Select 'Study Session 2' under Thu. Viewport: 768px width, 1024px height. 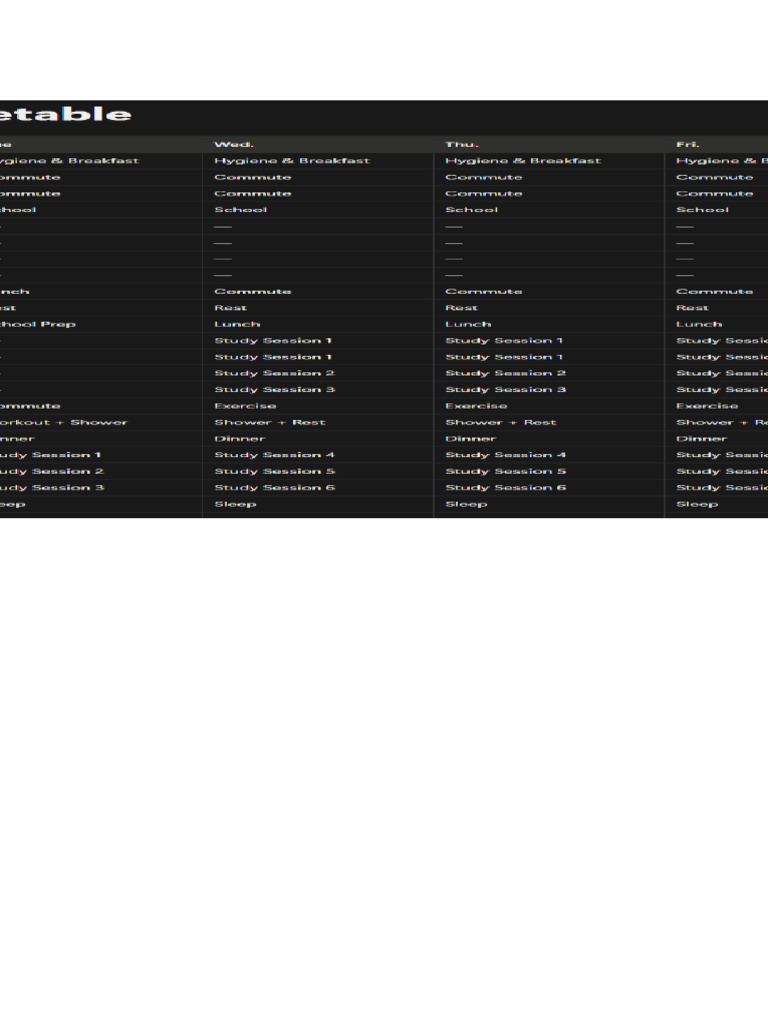point(505,373)
